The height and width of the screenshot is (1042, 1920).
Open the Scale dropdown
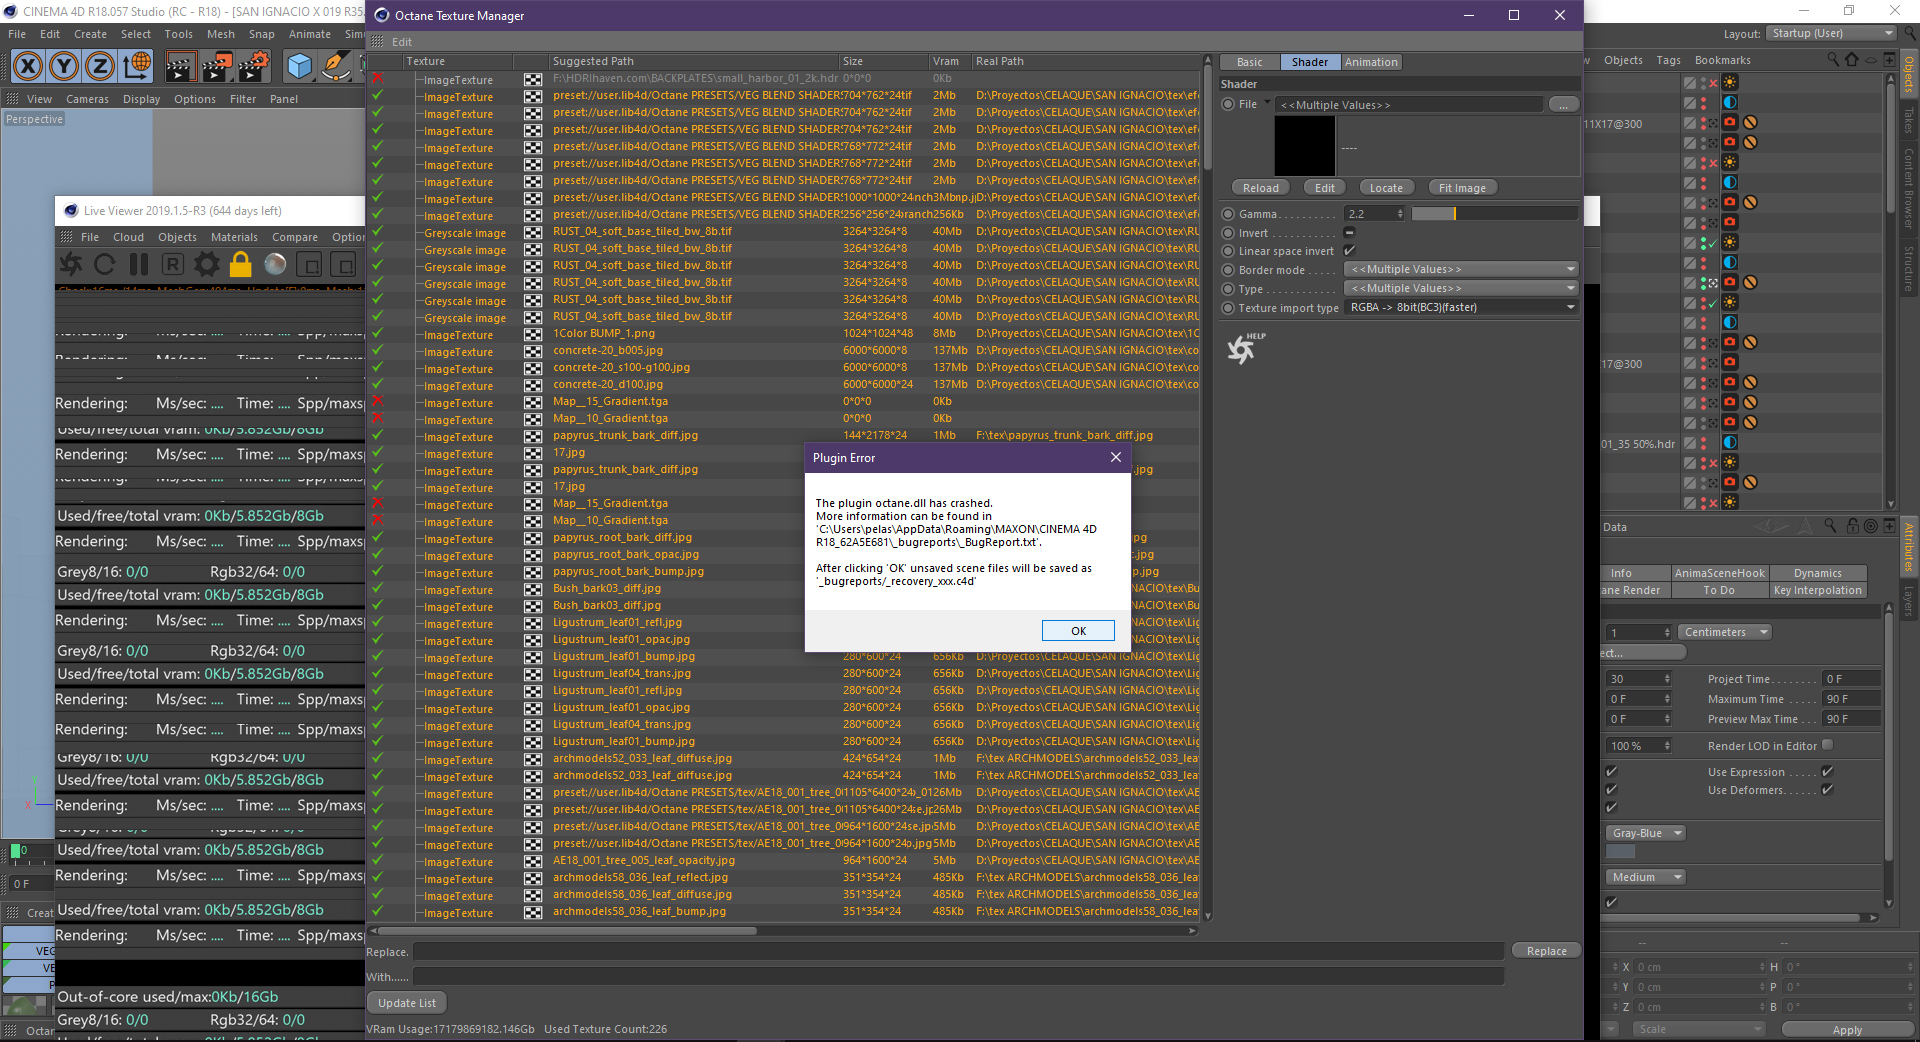coord(1699,1029)
